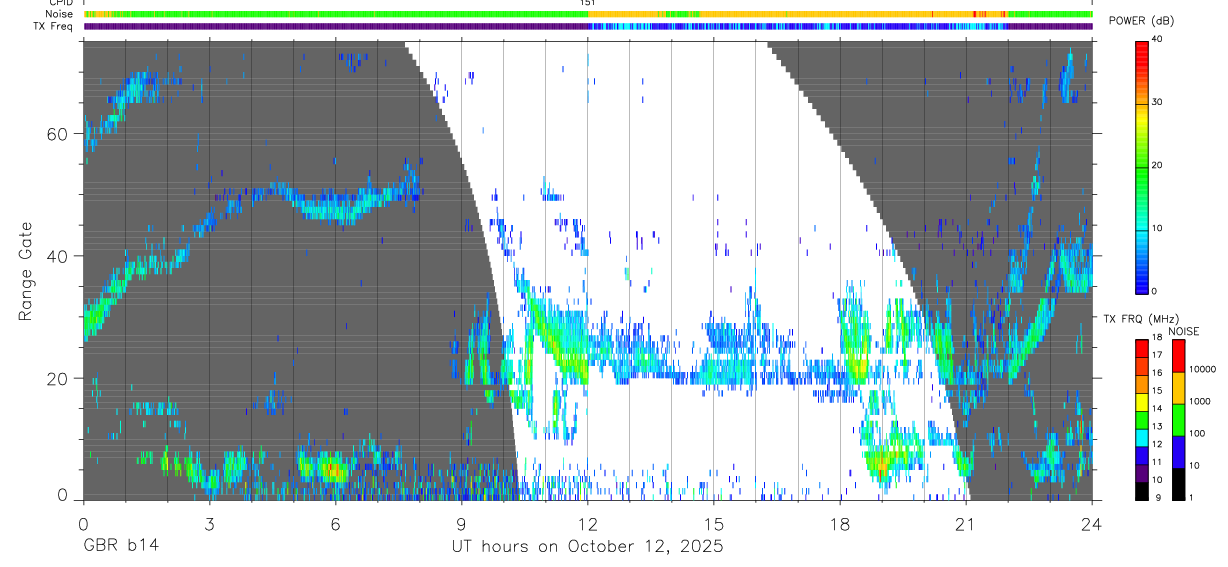This screenshot has height=567, width=1228.
Task: Click the 18 tick on the UT hours axis
Action: (x=839, y=522)
